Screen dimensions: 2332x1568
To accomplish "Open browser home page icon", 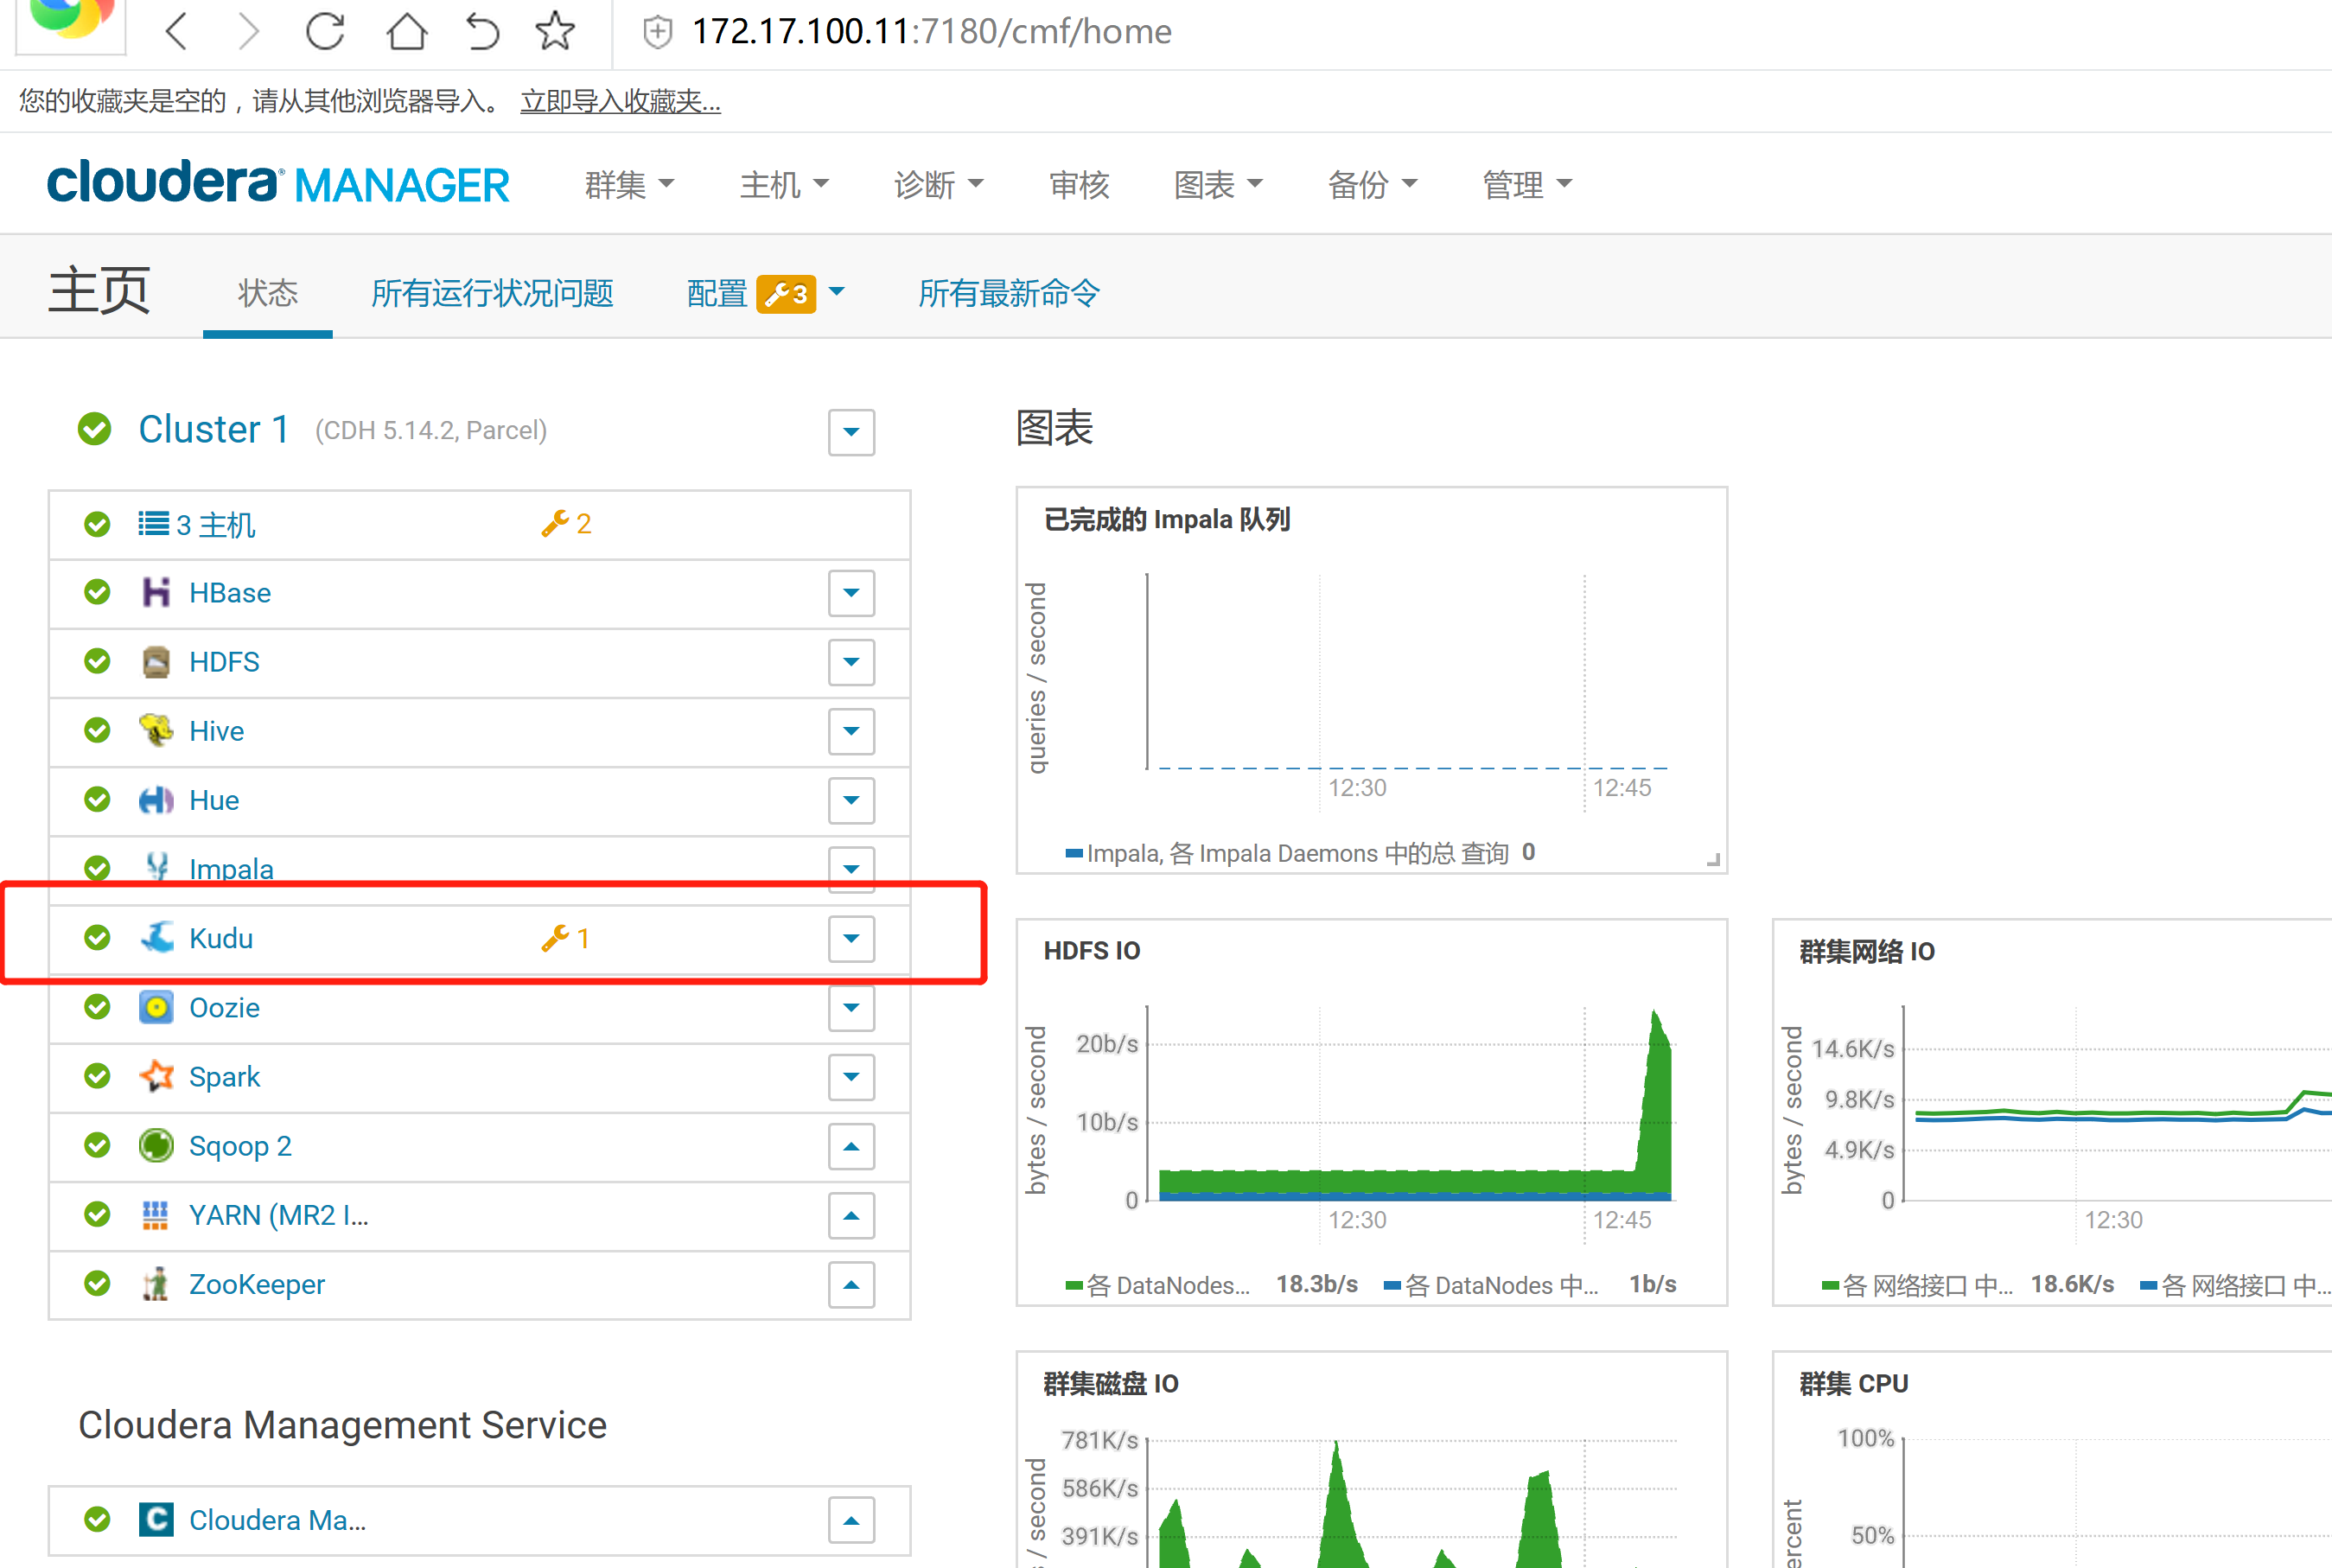I will tap(406, 32).
